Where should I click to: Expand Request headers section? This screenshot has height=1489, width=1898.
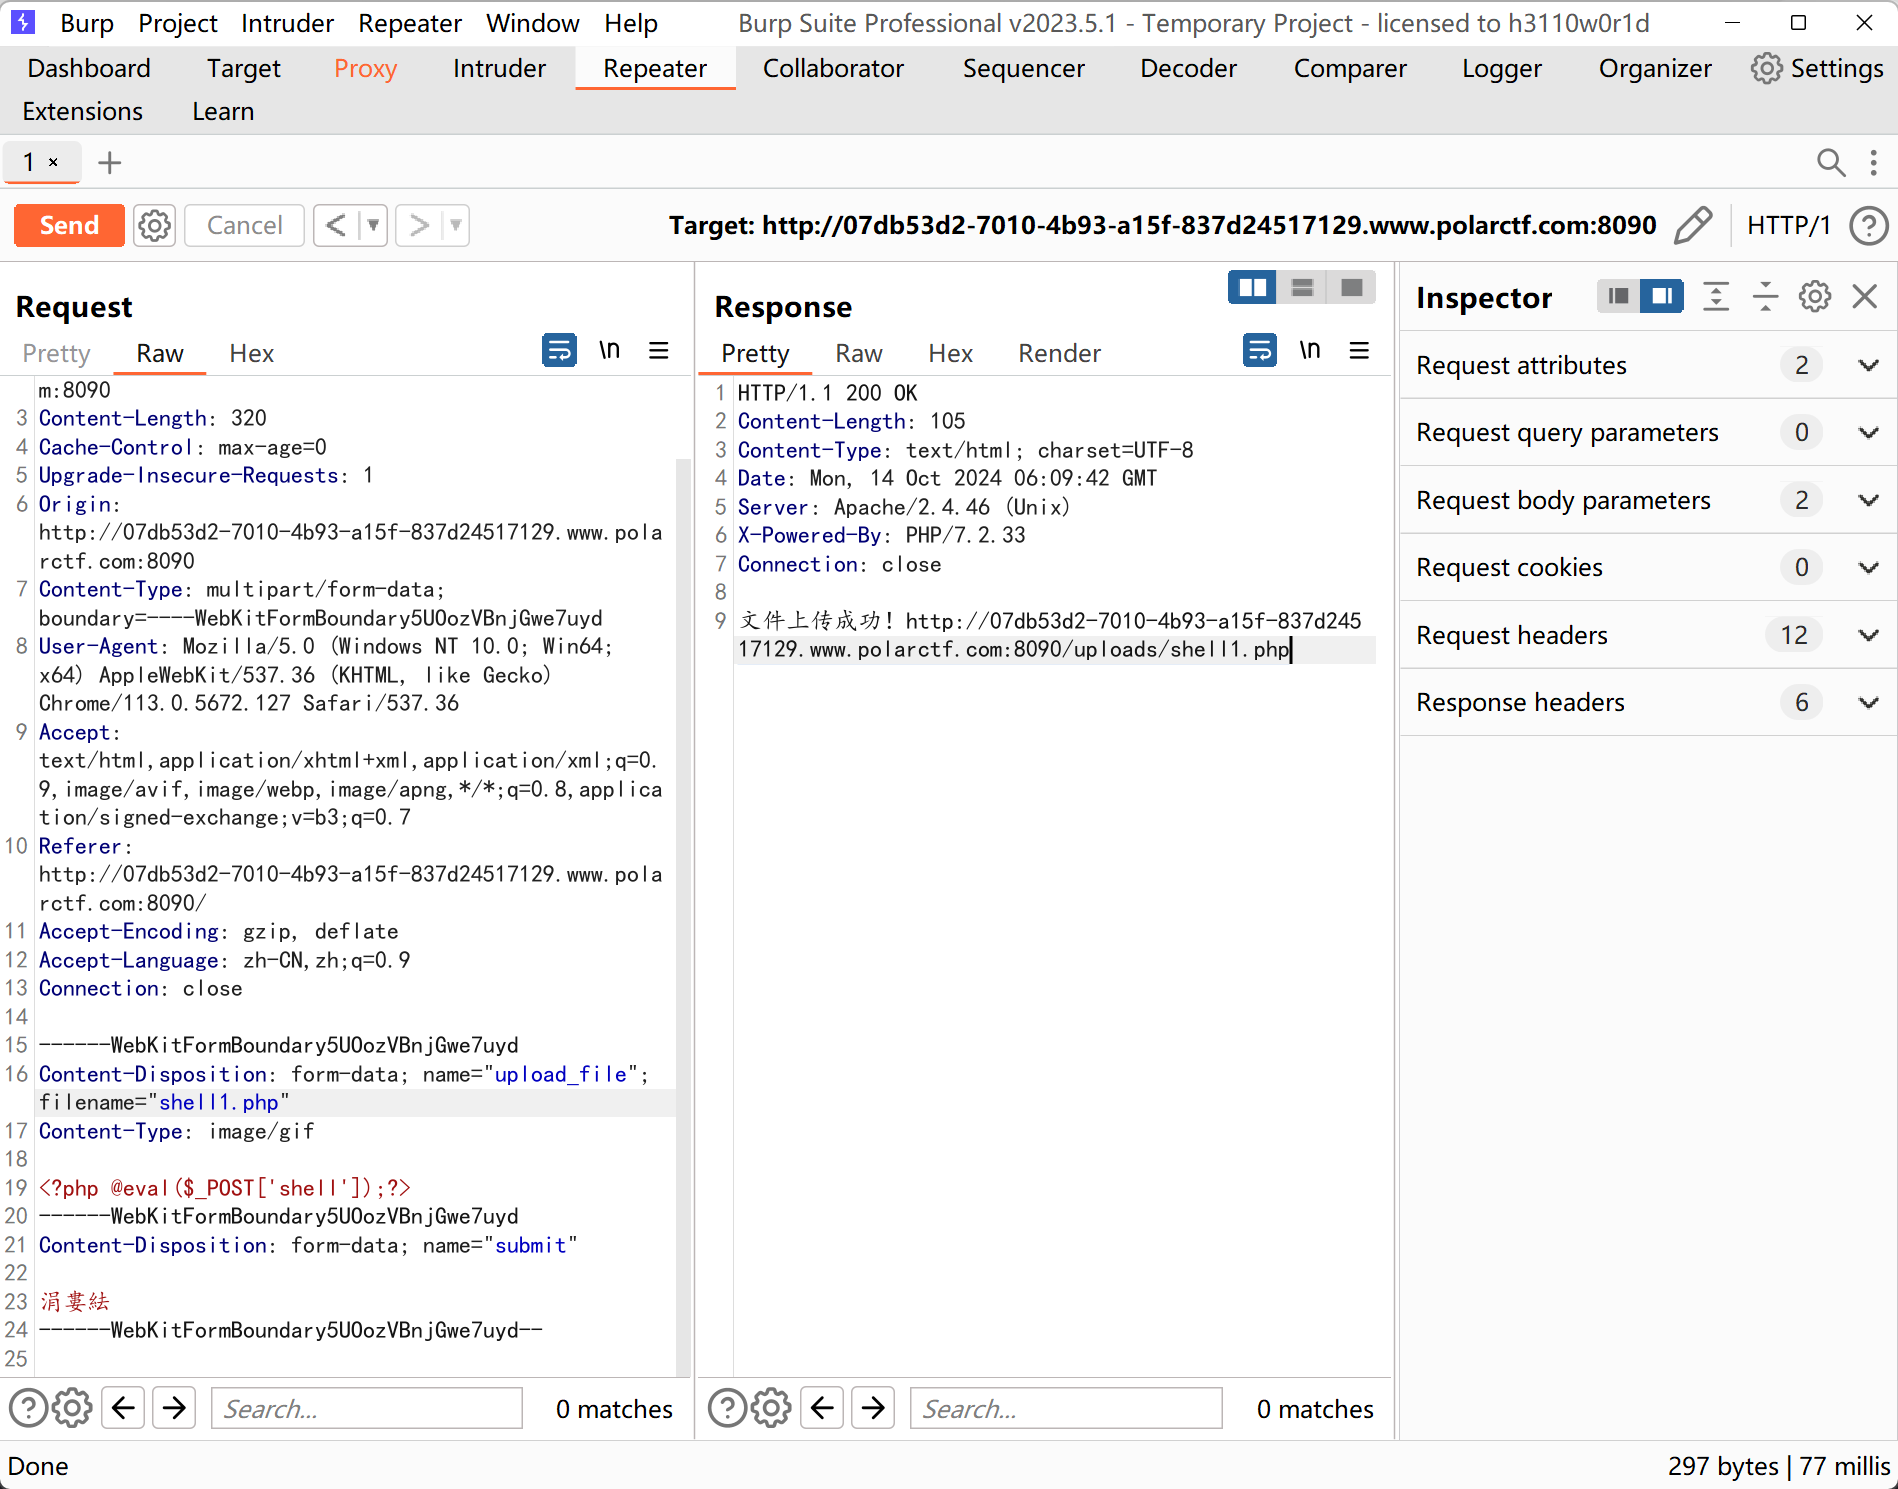1648,635
